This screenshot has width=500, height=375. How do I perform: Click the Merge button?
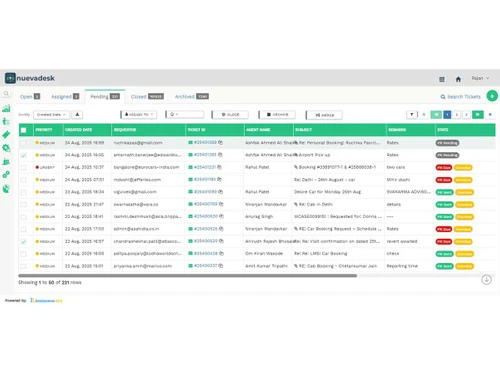coord(324,115)
